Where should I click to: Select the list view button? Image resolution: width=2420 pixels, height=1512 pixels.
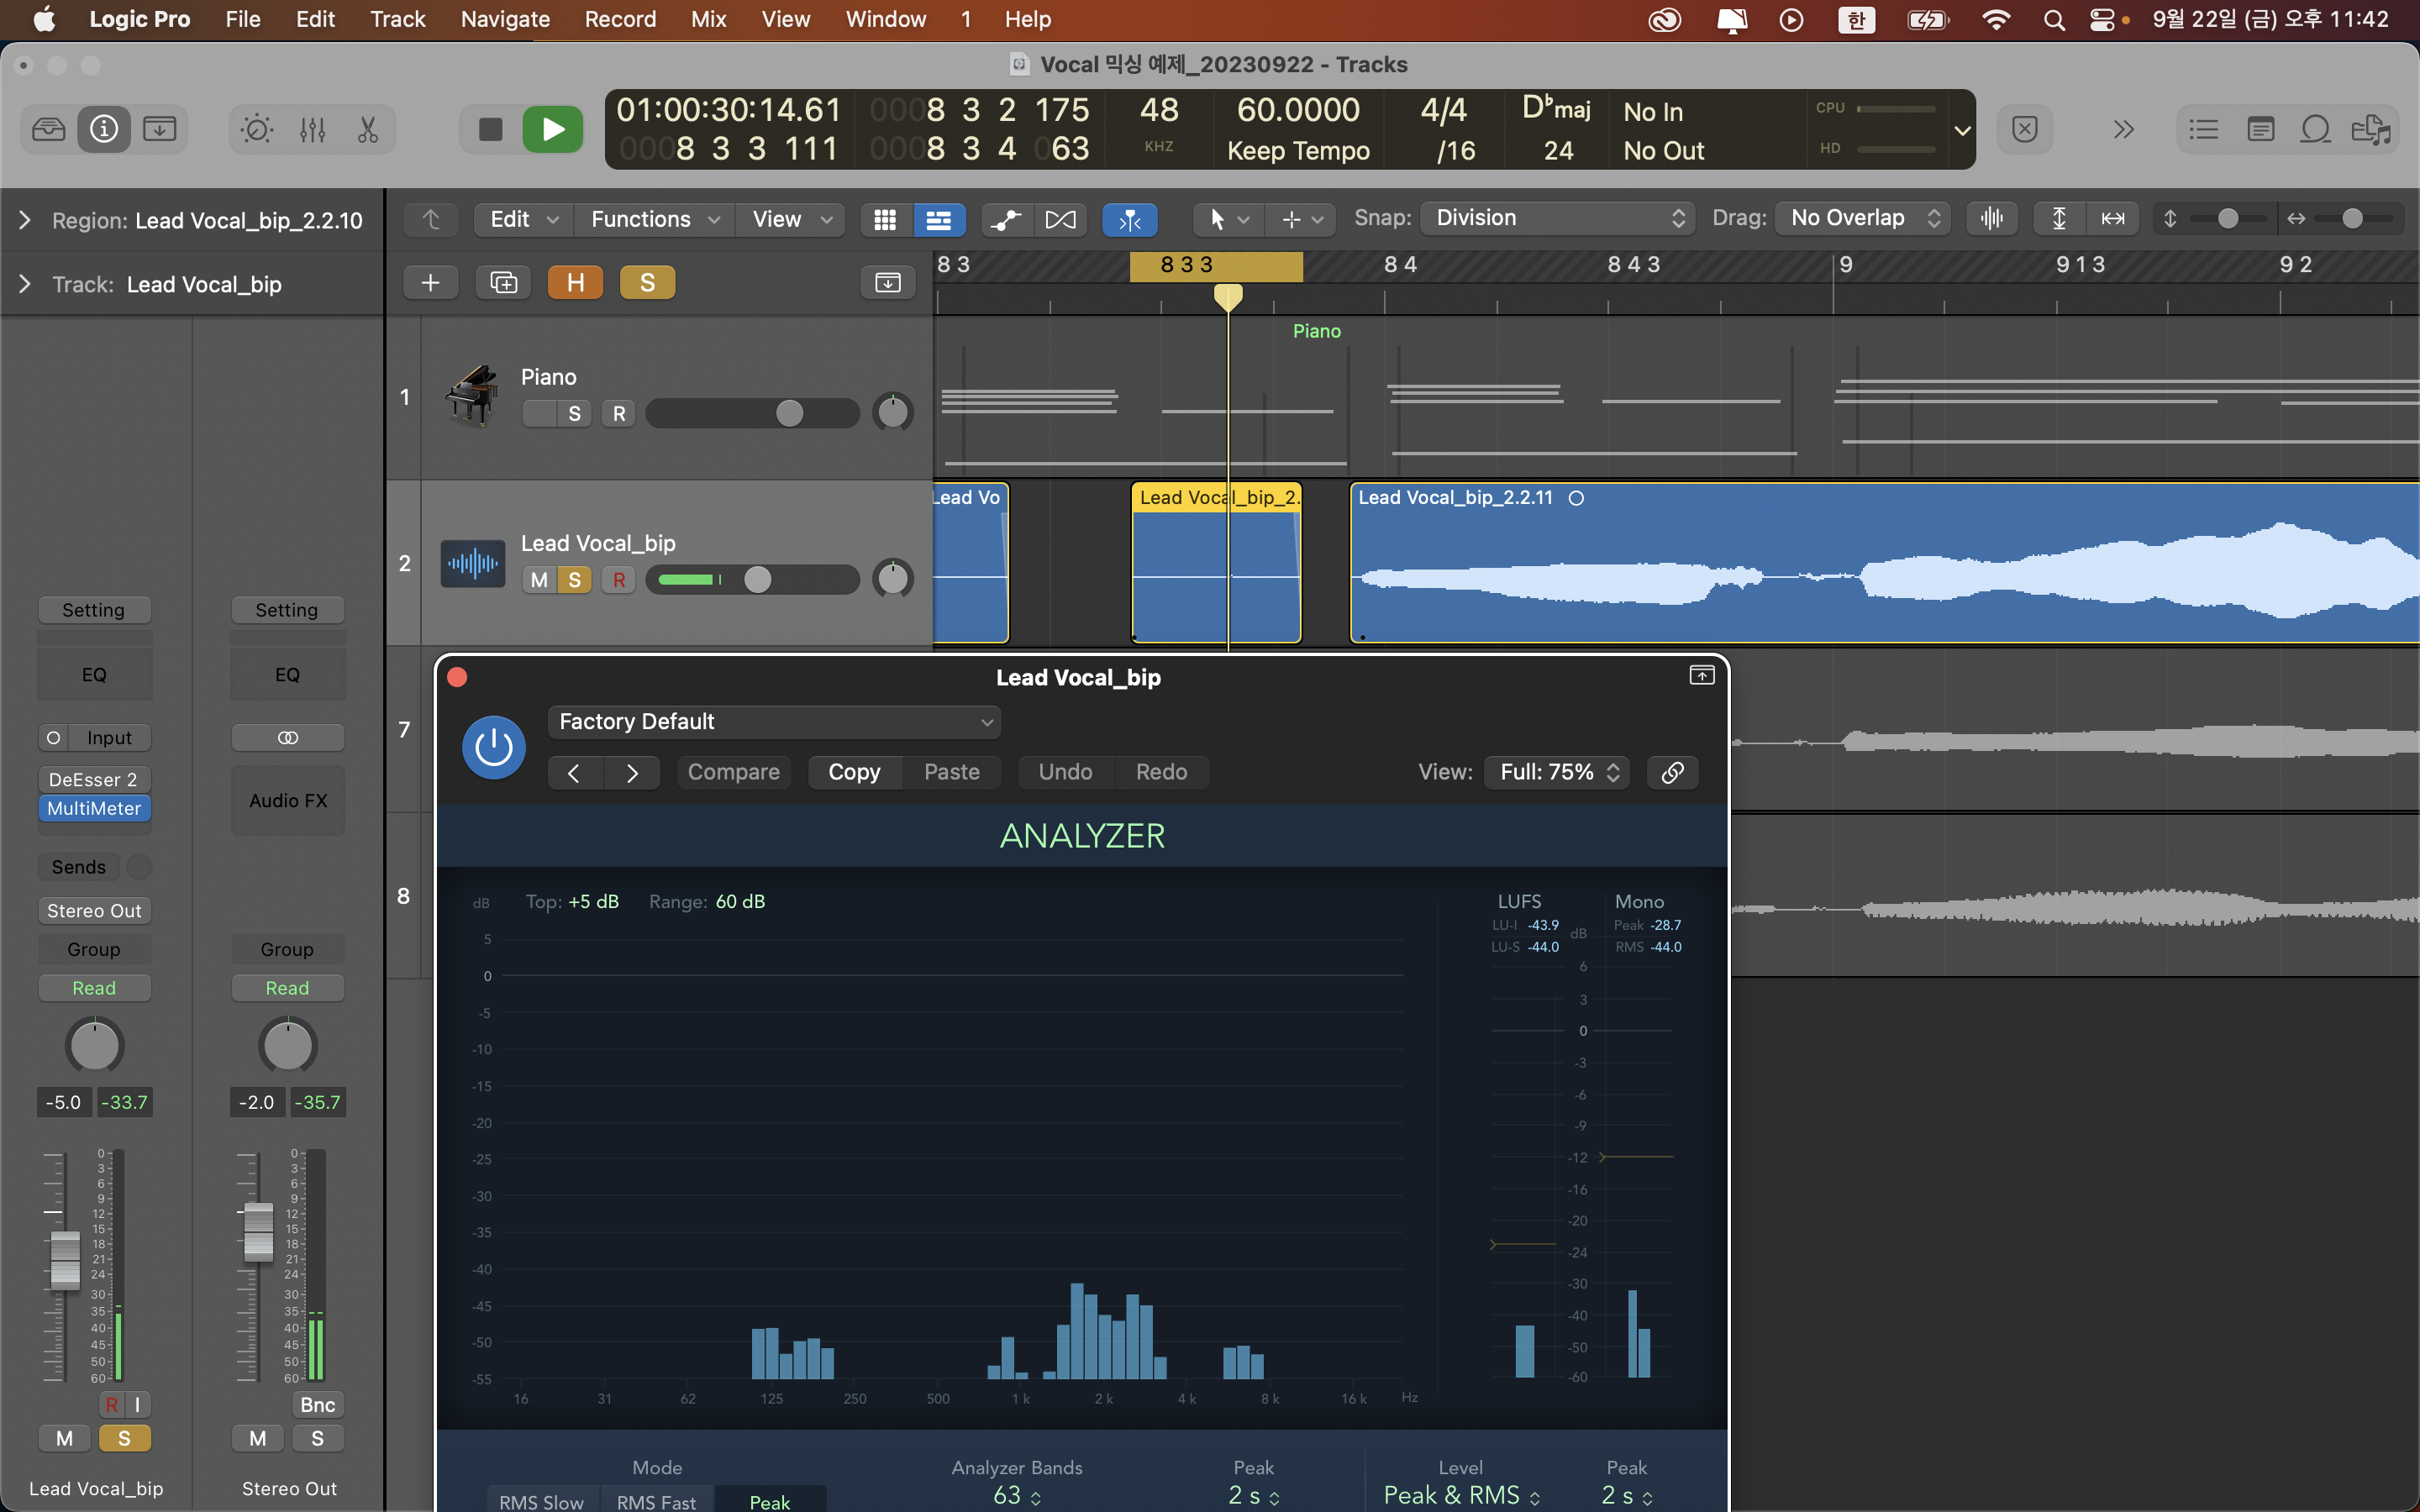point(938,219)
